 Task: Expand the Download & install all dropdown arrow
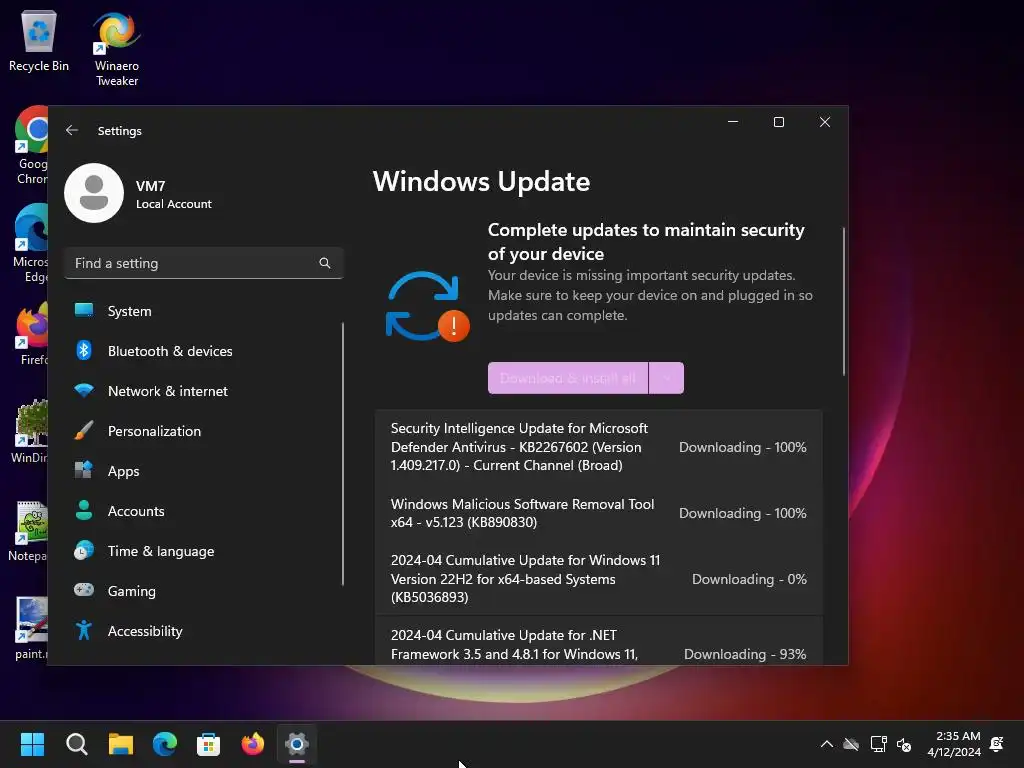point(666,378)
